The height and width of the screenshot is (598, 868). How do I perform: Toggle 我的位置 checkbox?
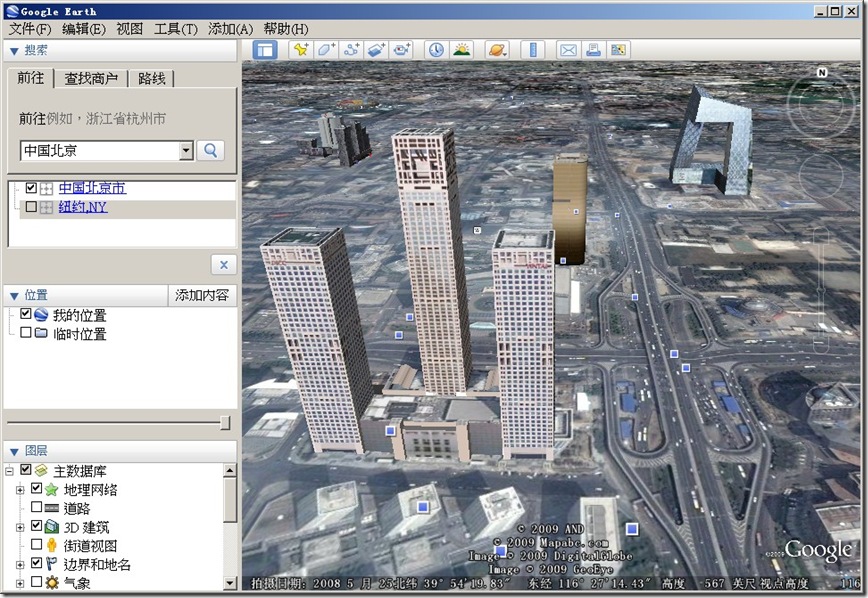25,313
